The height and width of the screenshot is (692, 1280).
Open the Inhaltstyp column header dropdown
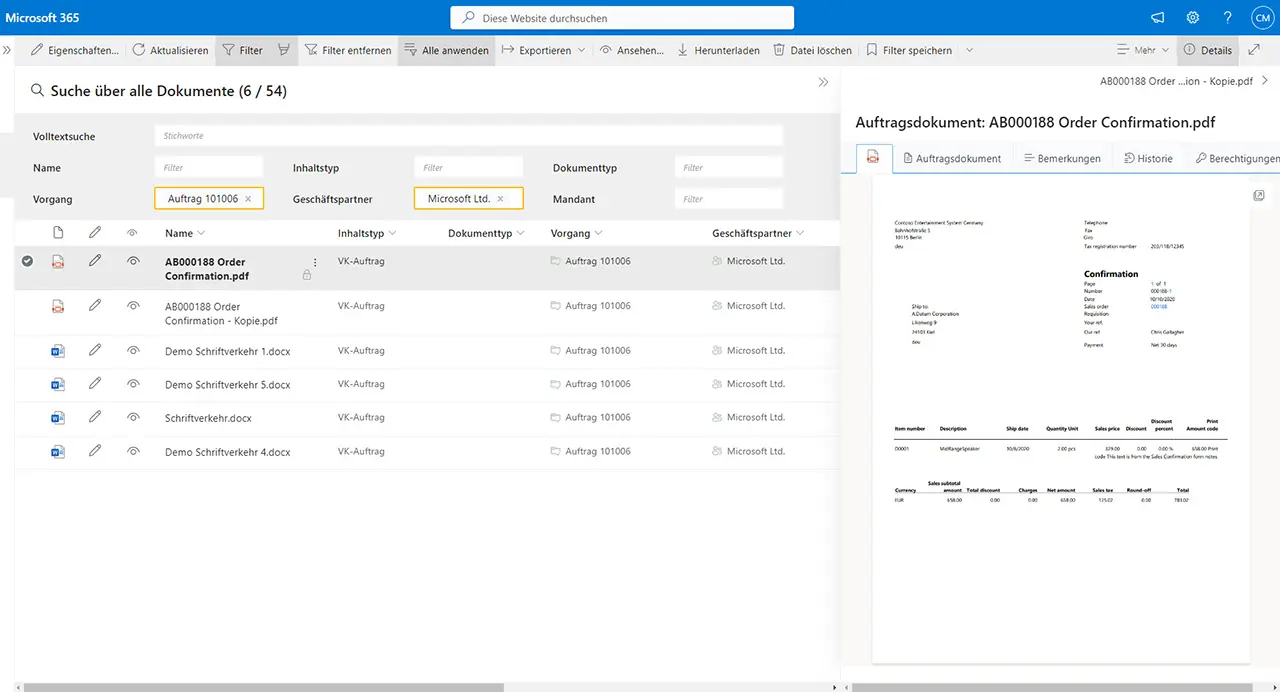pyautogui.click(x=392, y=233)
